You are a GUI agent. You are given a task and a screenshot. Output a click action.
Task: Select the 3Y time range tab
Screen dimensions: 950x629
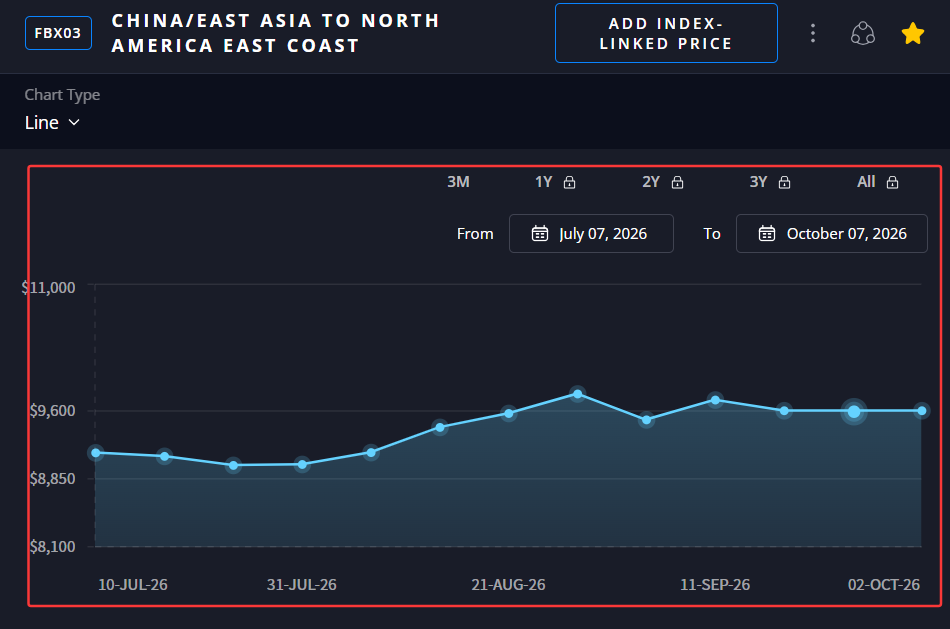(x=759, y=182)
